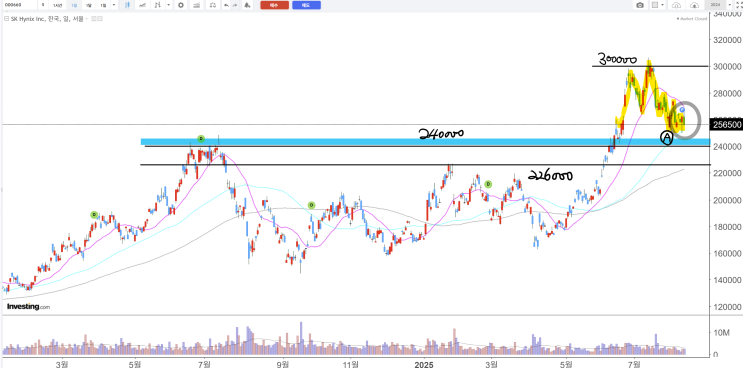
Task: Expand dropdown arrow next to 2014 layout
Action: click(730, 5)
